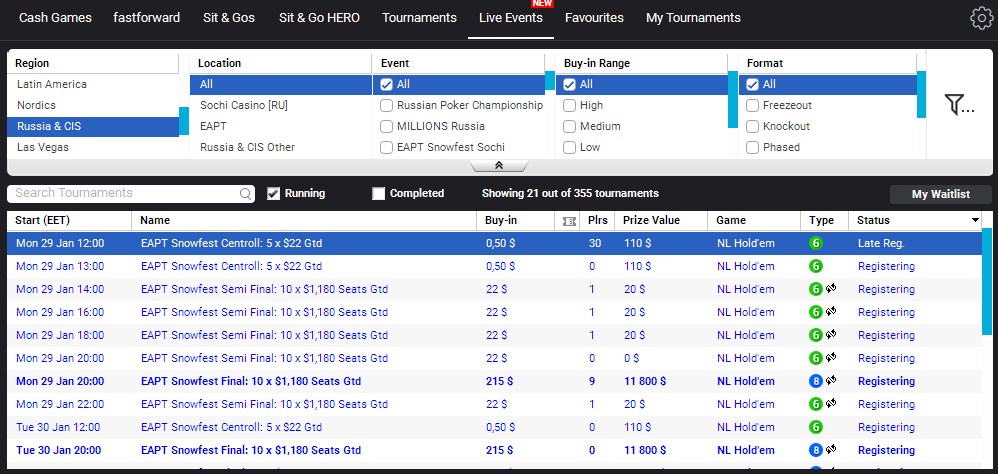Open the Favourites tab
The image size is (998, 474).
point(594,18)
